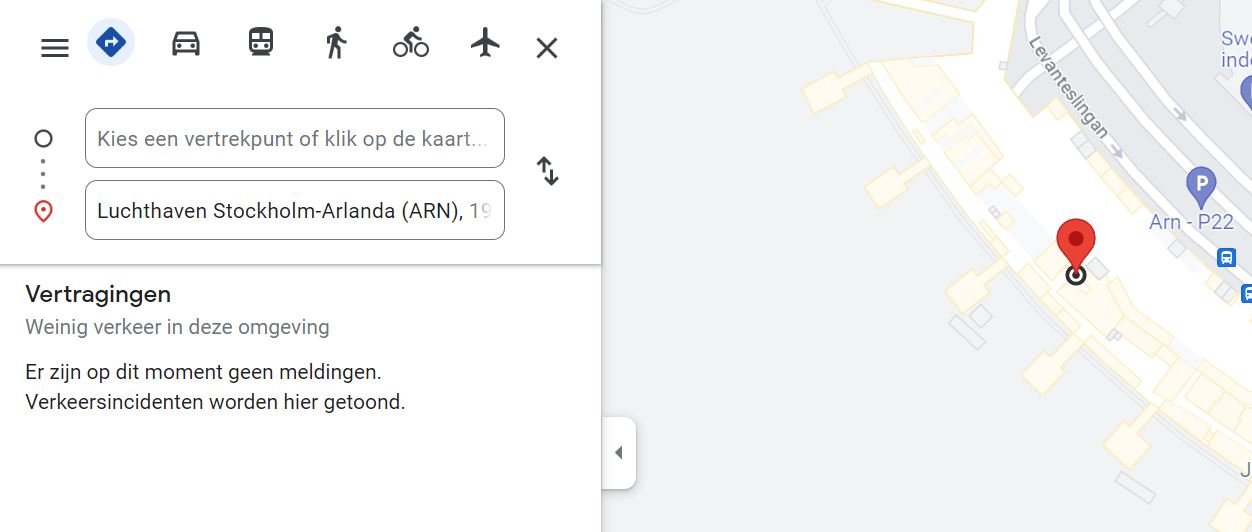The width and height of the screenshot is (1252, 532).
Task: Select the best route travel mode
Action: [x=111, y=43]
